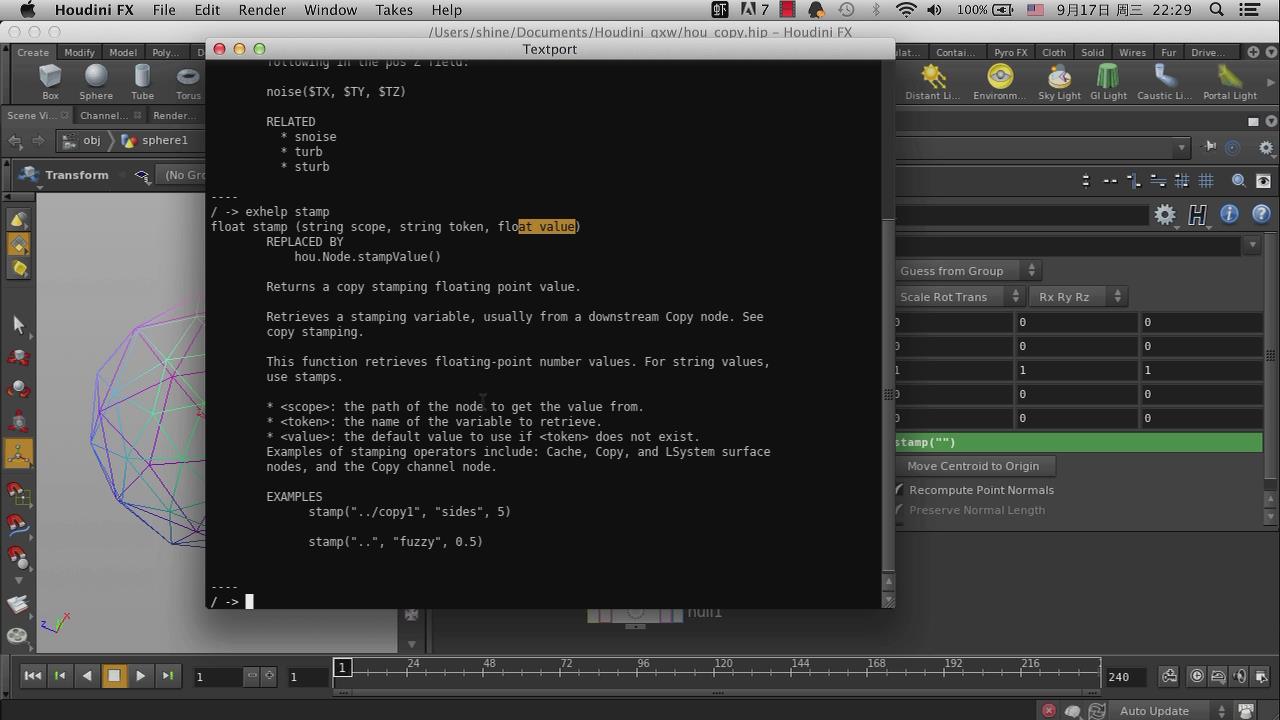Image resolution: width=1280 pixels, height=720 pixels.
Task: Click the end frame field showing 240
Action: coord(1128,677)
